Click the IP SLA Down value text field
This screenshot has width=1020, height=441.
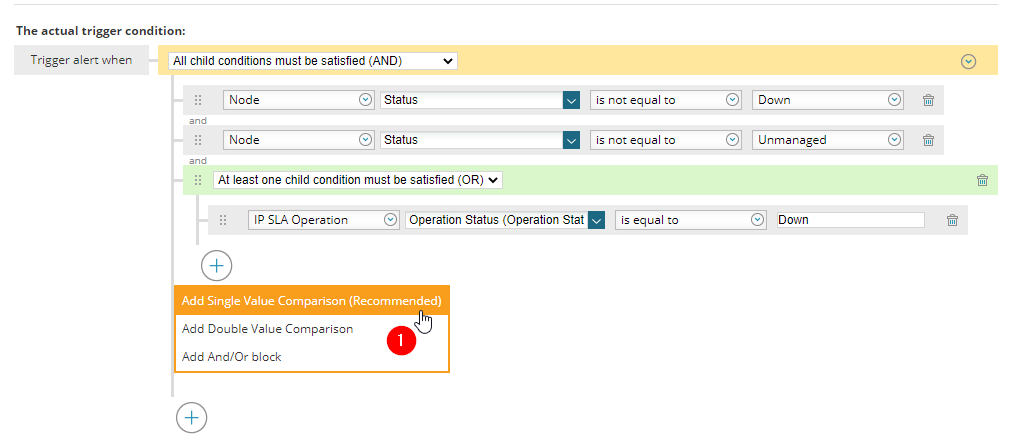tap(851, 220)
